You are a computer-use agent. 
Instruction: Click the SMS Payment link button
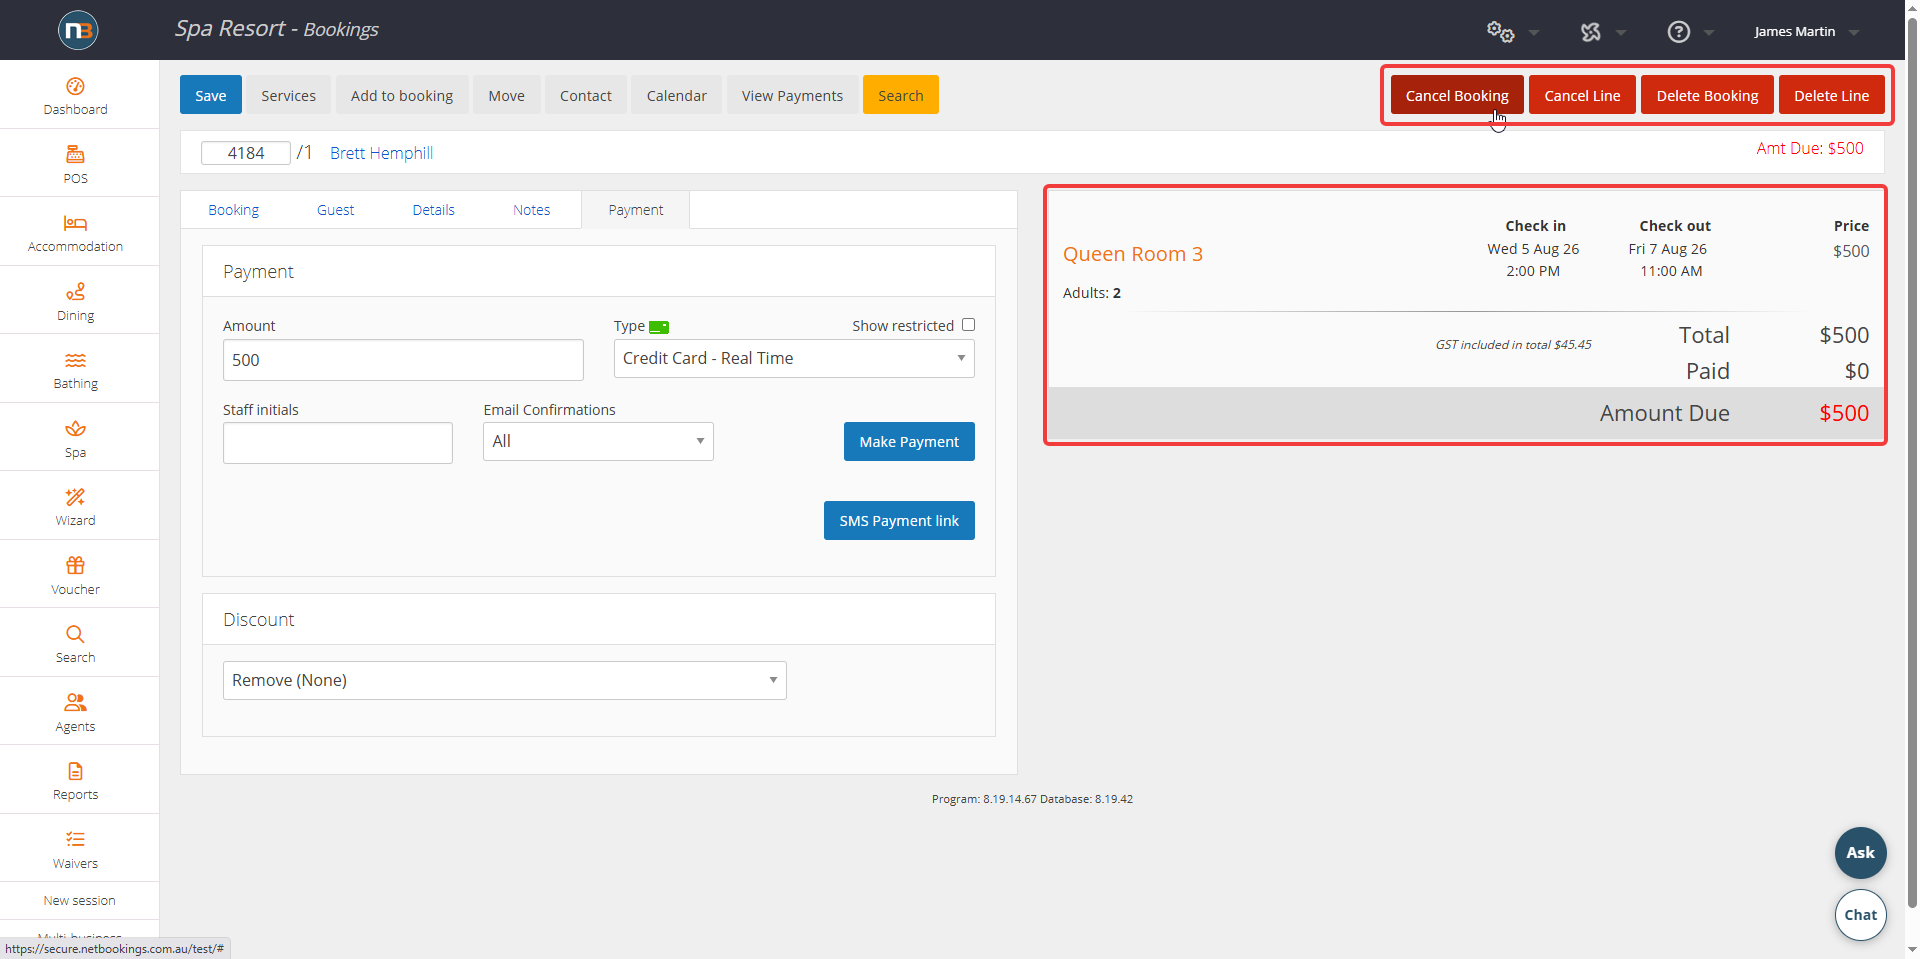point(899,520)
